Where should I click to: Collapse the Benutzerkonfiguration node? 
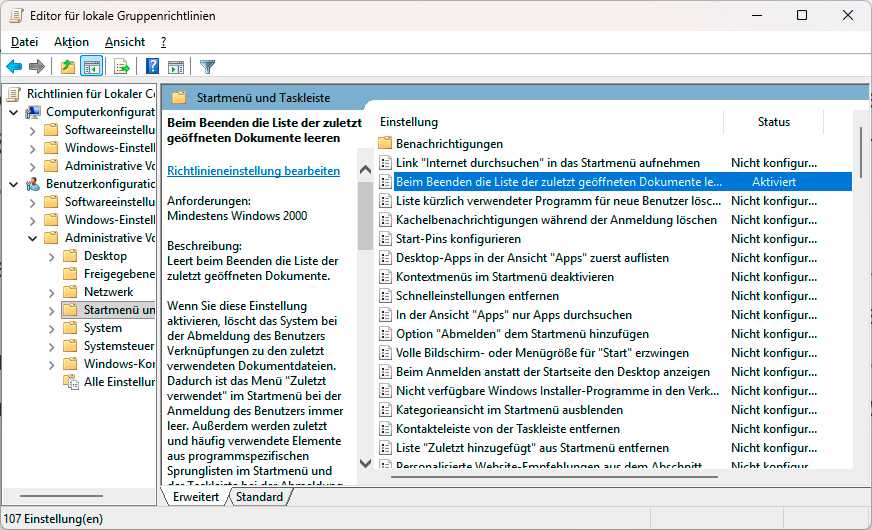14,184
